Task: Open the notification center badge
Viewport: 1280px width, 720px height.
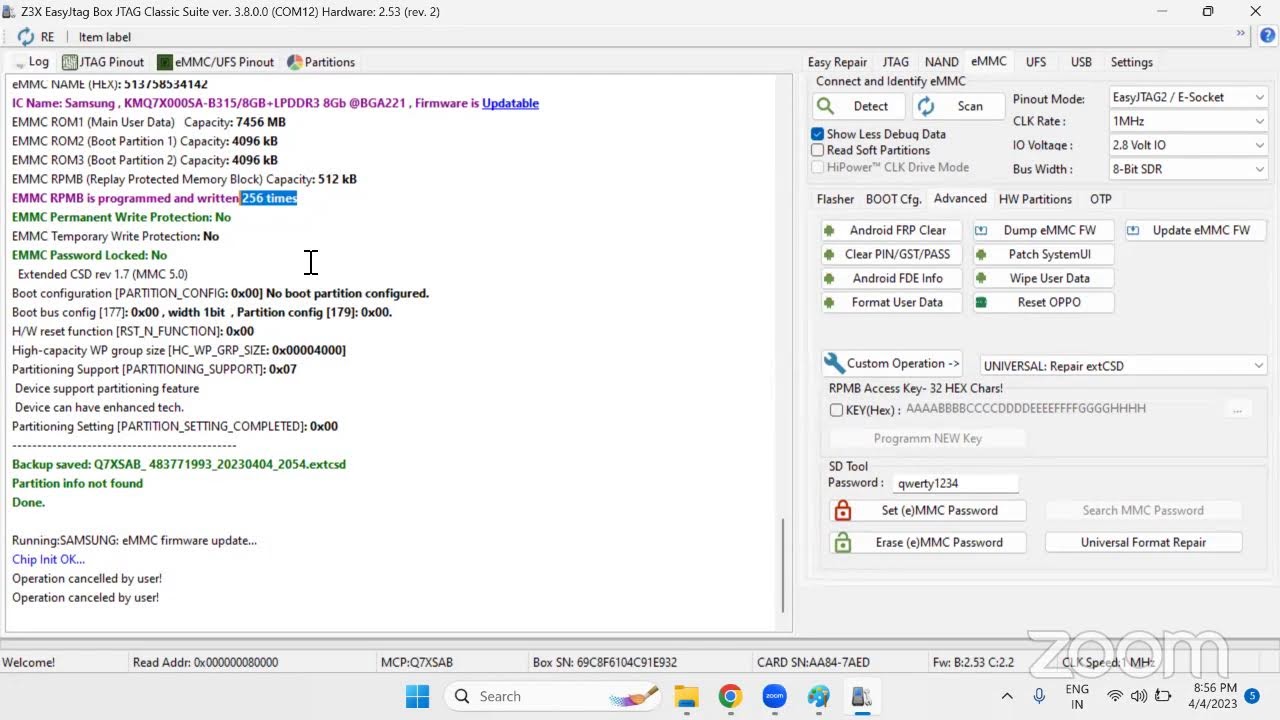Action: pos(1252,696)
